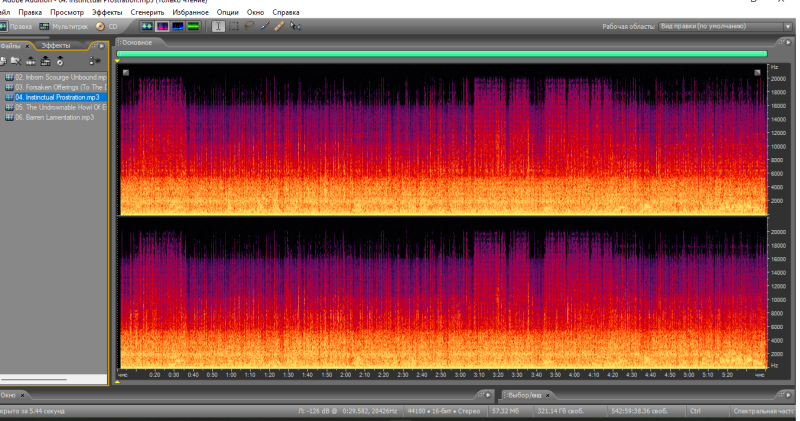Toggle the Spectral Frequency display button
Image resolution: width=800 pixels, height=421 pixels.
coord(162,26)
